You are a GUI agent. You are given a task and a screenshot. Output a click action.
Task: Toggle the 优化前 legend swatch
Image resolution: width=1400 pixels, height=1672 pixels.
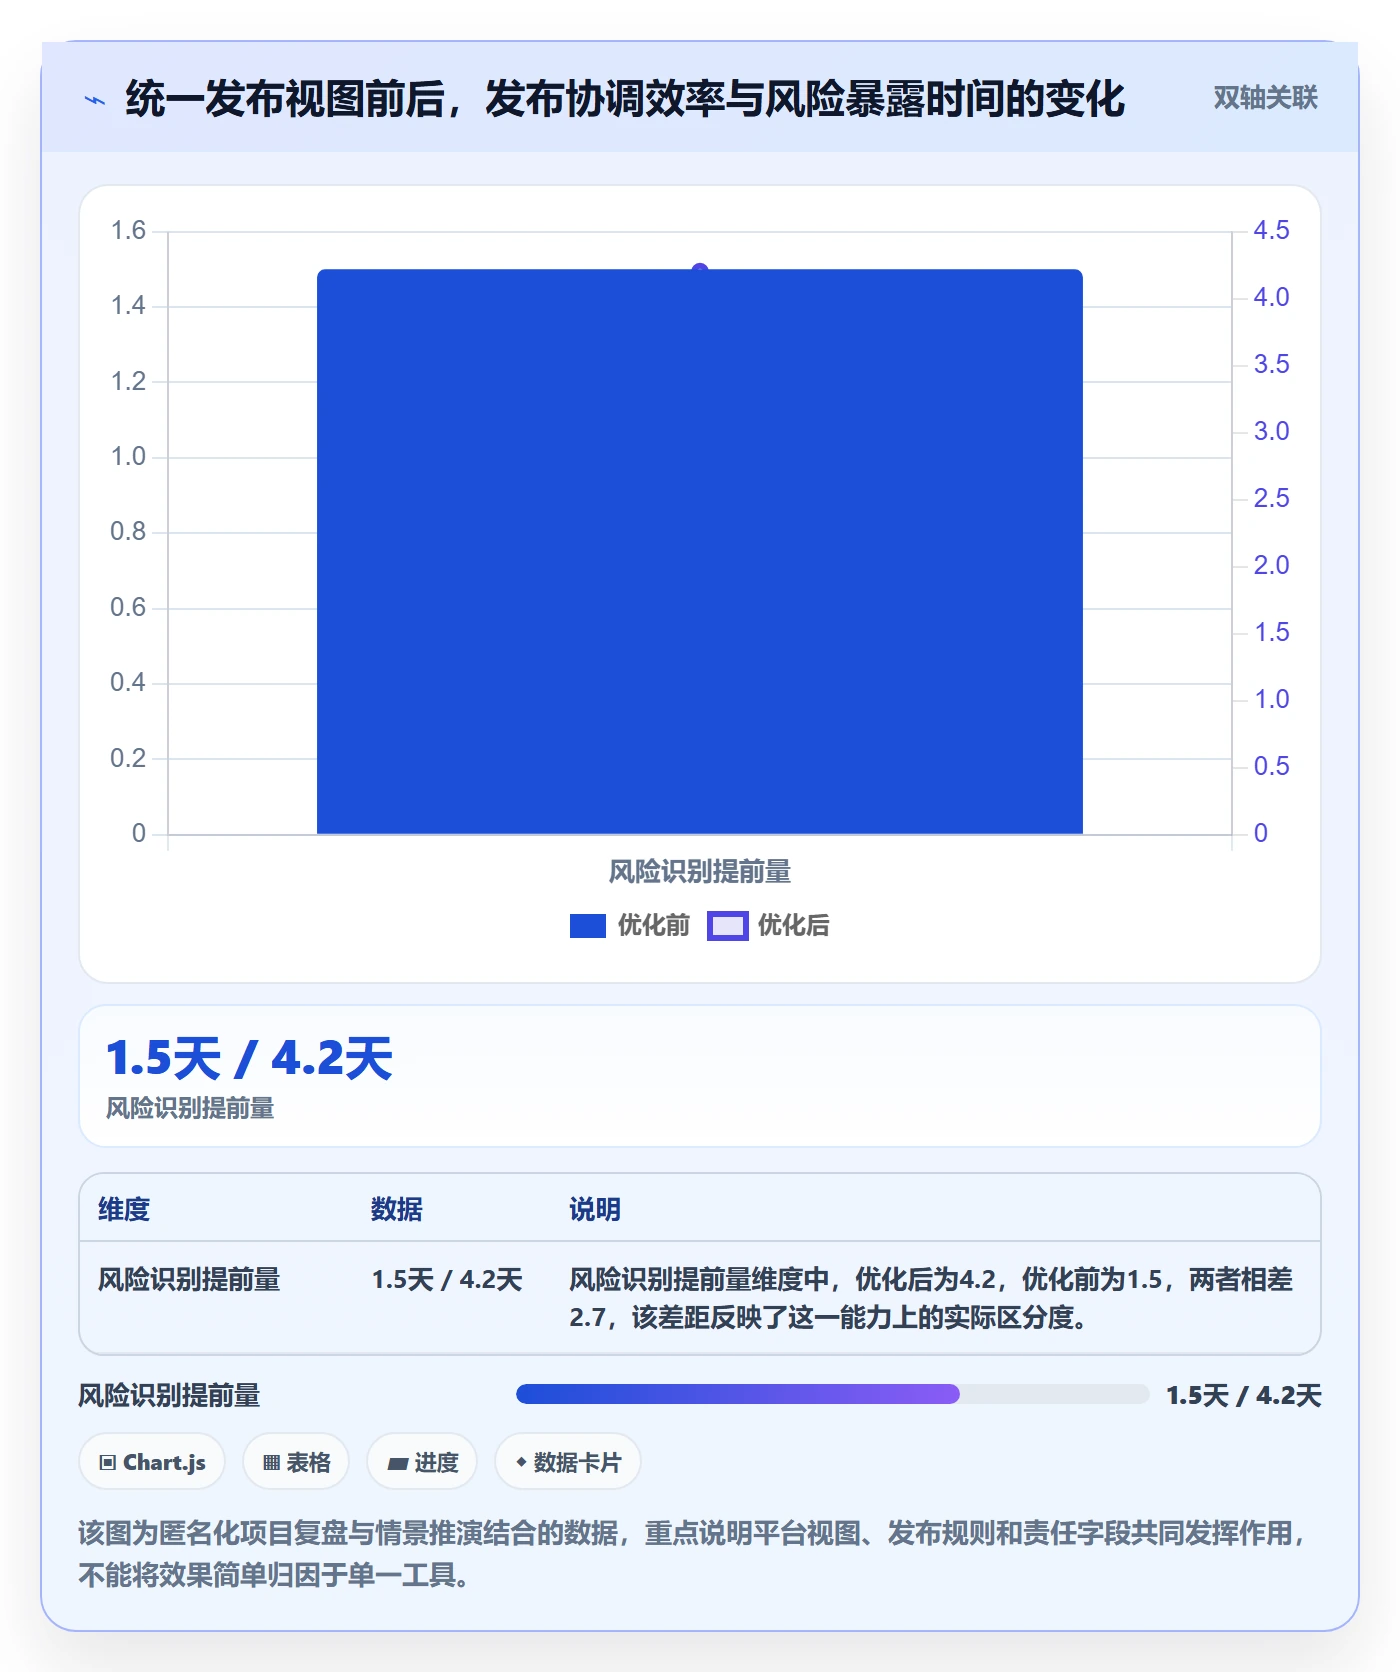click(588, 926)
